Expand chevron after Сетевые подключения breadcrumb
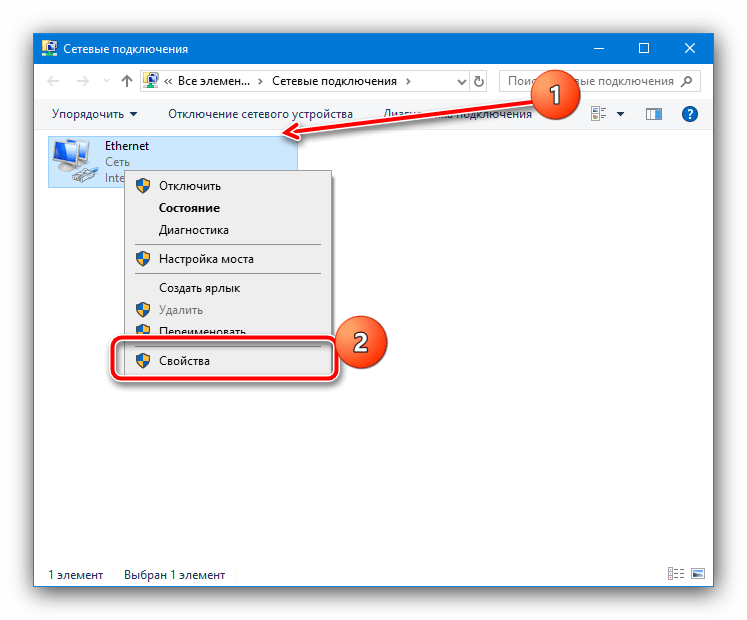 pyautogui.click(x=408, y=81)
